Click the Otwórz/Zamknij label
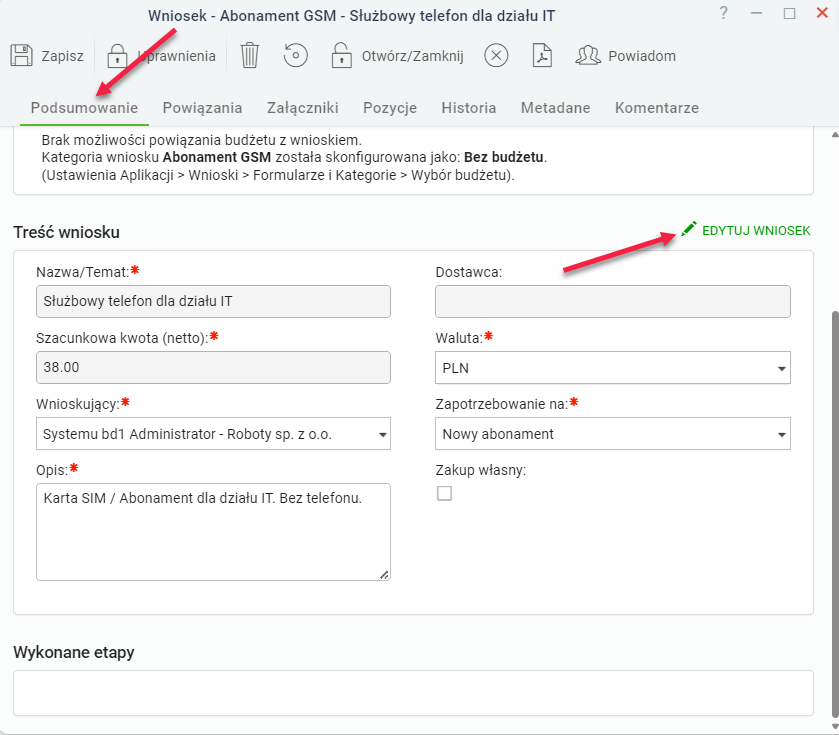This screenshot has width=839, height=735. [413, 56]
